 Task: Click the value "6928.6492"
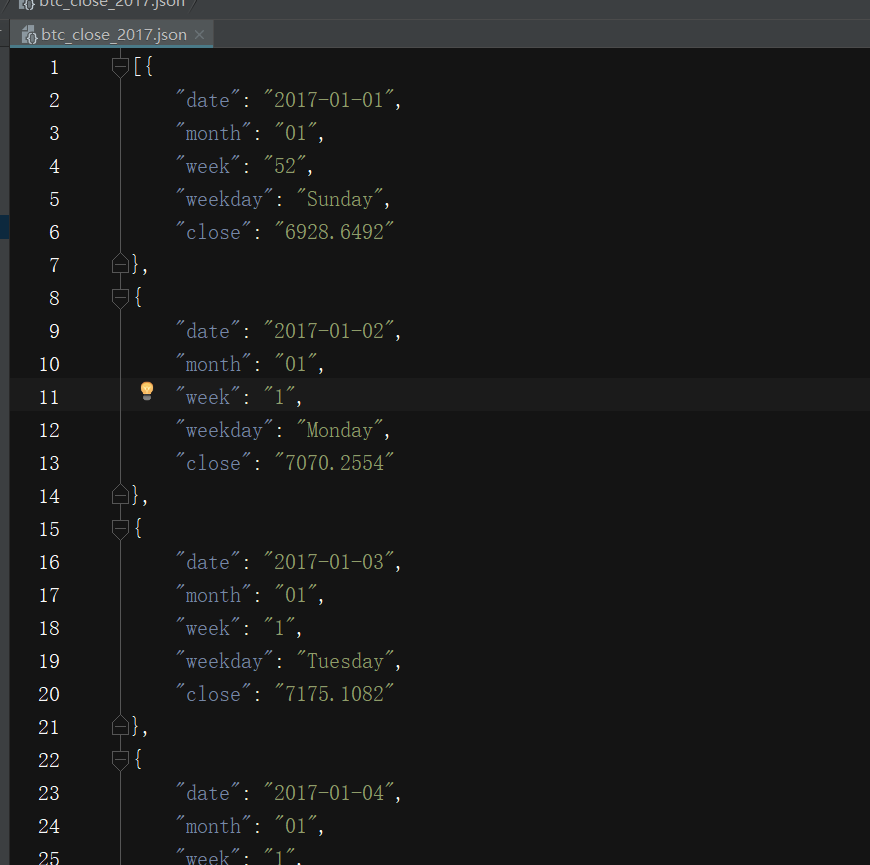tap(334, 232)
